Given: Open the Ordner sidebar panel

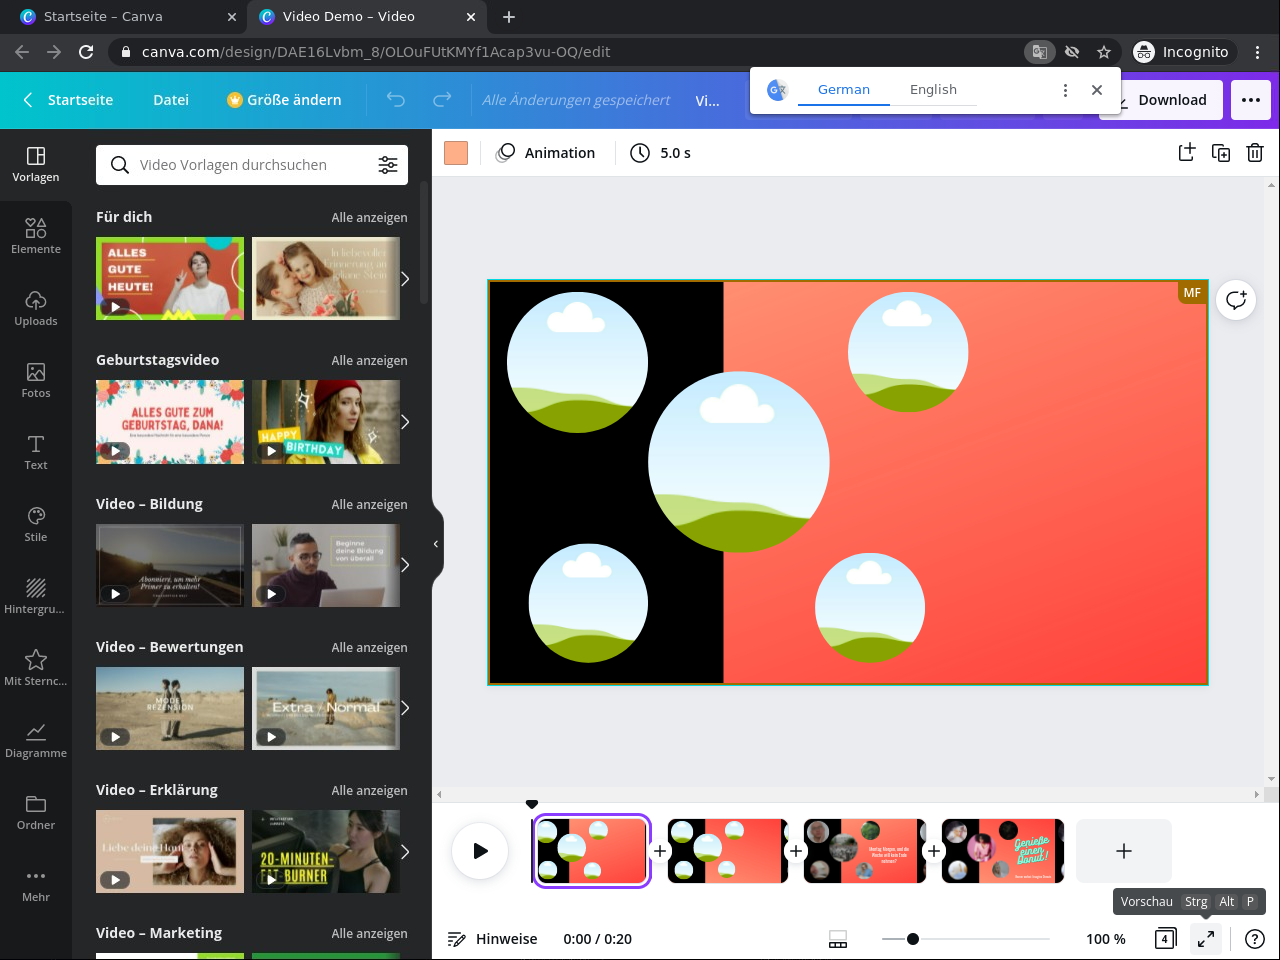Looking at the screenshot, I should 36,813.
